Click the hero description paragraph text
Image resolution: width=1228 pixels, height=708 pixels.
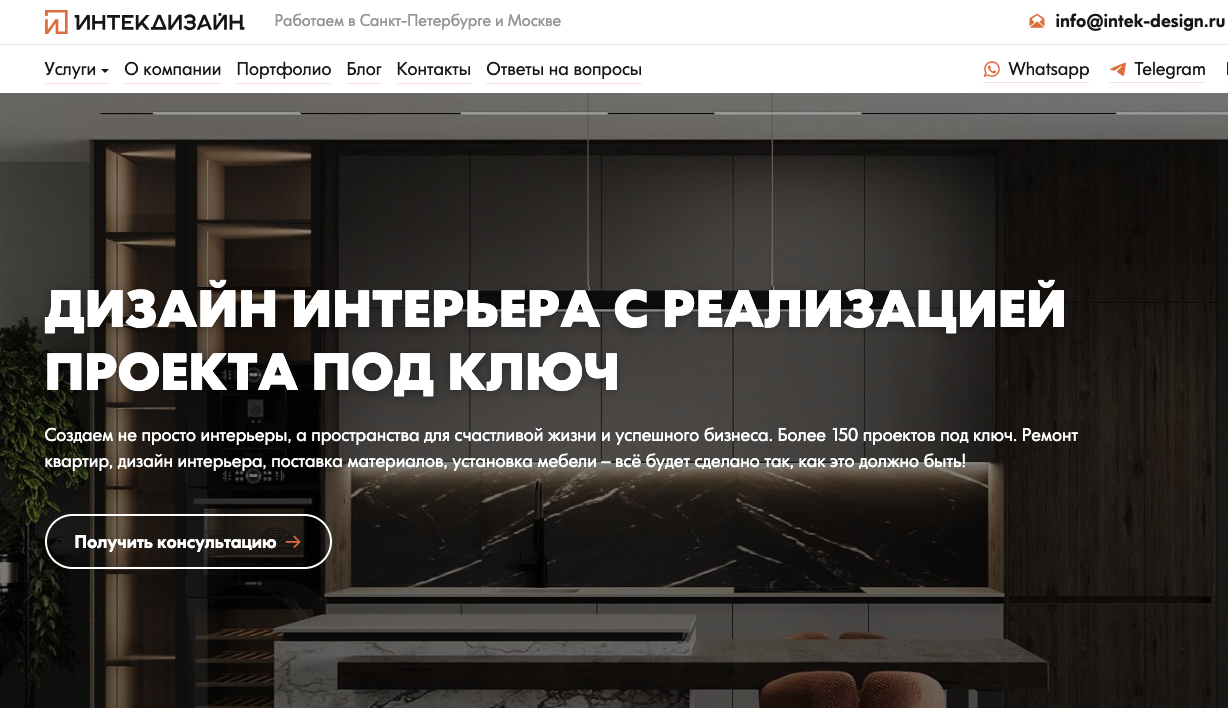(561, 449)
